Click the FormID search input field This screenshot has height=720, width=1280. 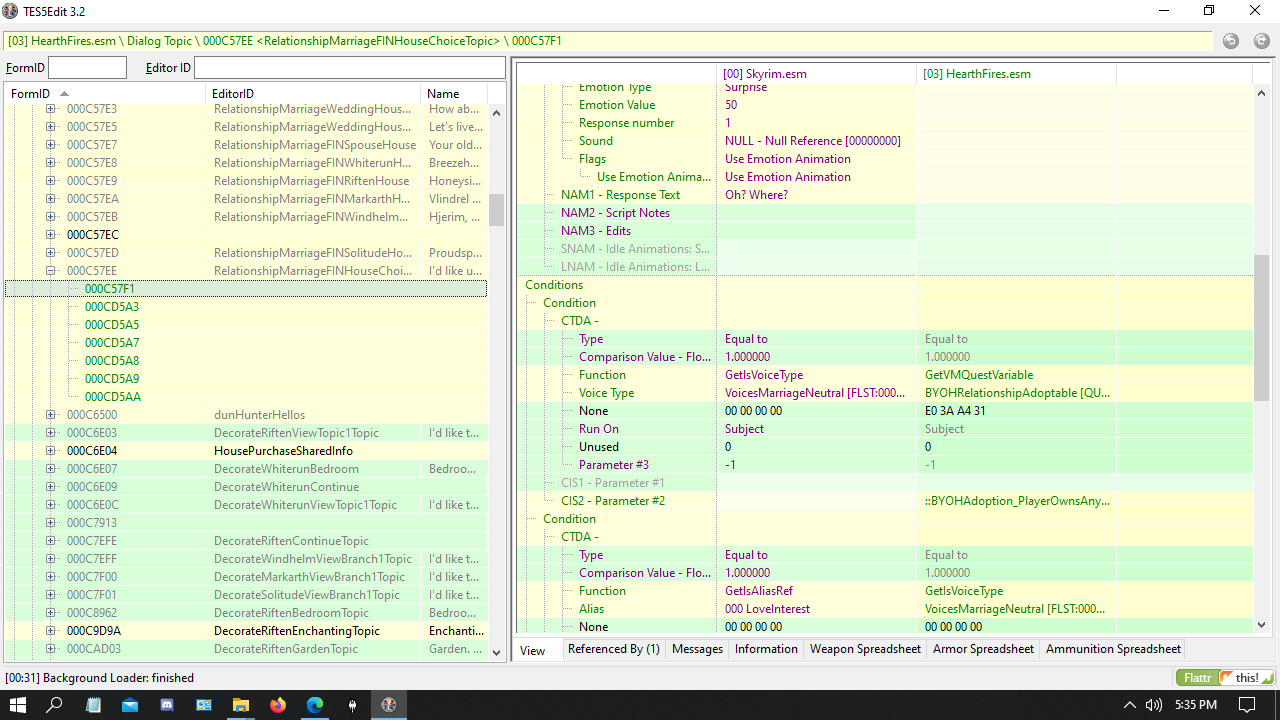point(88,68)
